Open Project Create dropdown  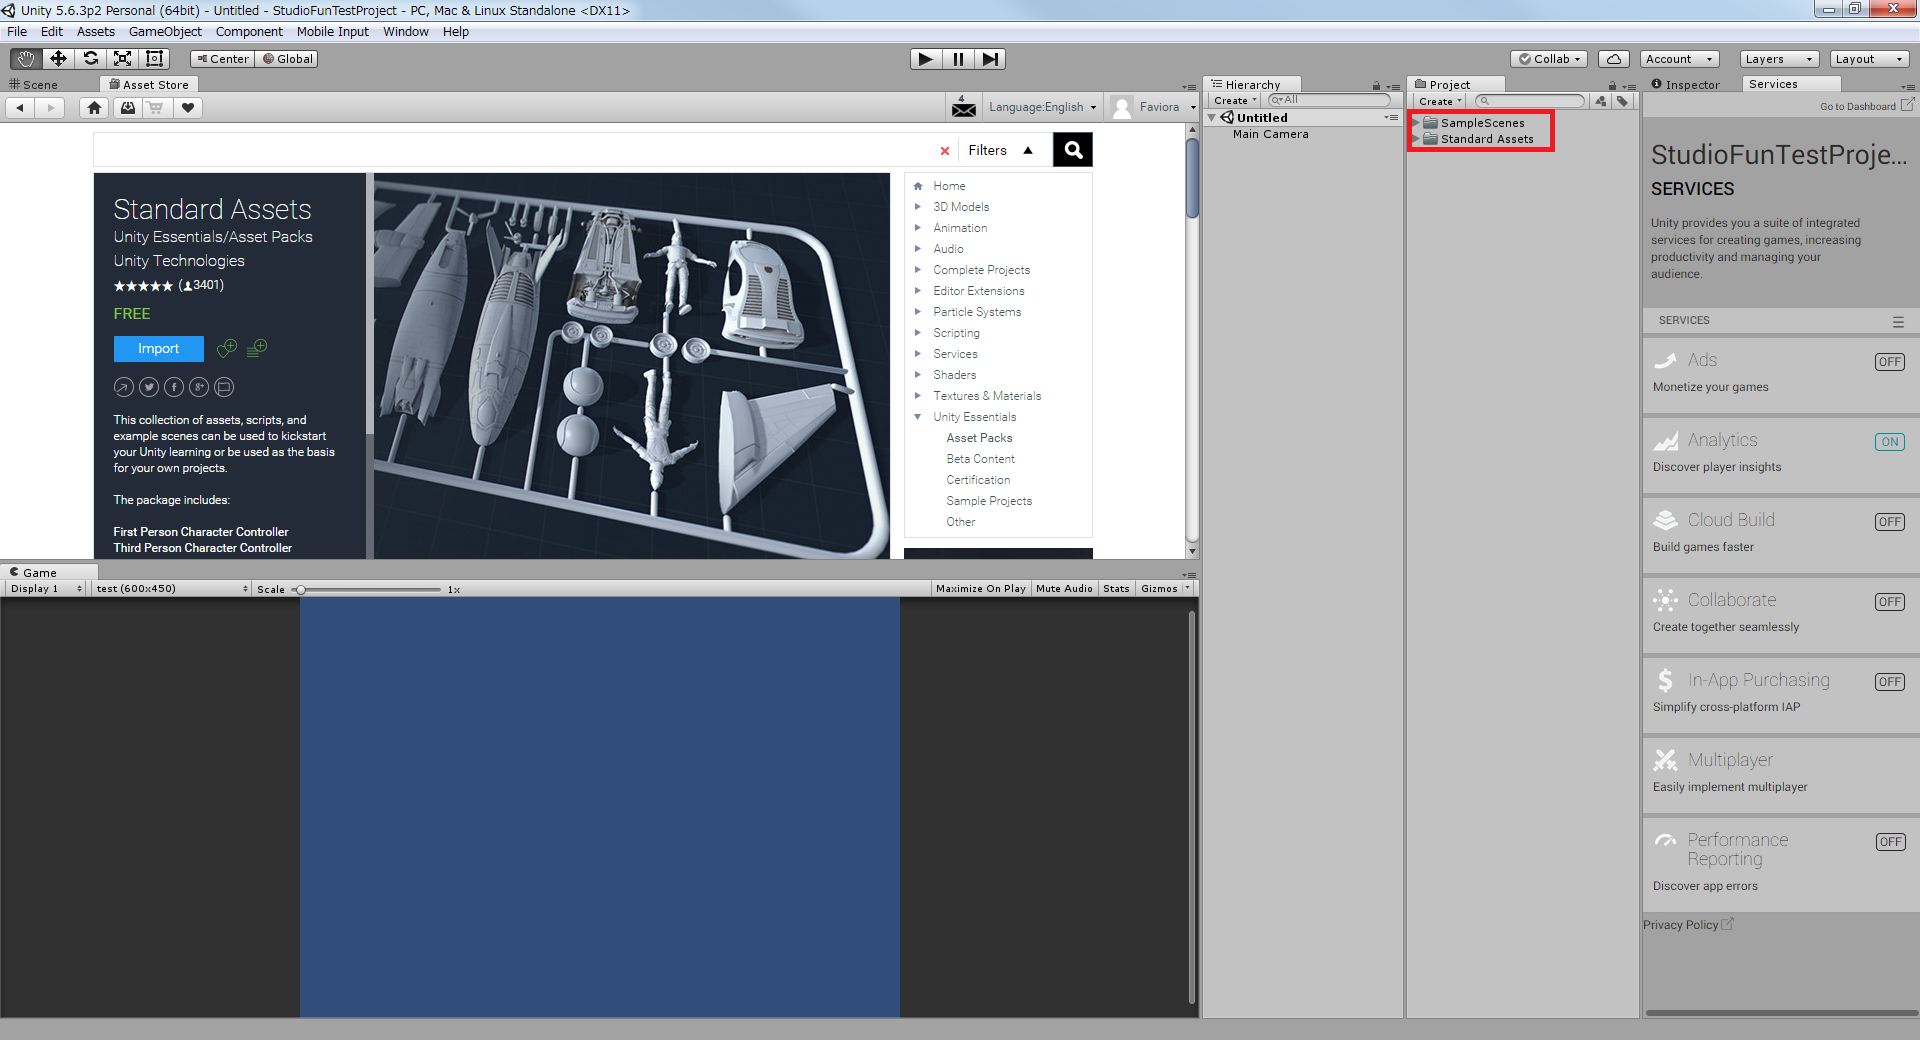coord(1440,101)
